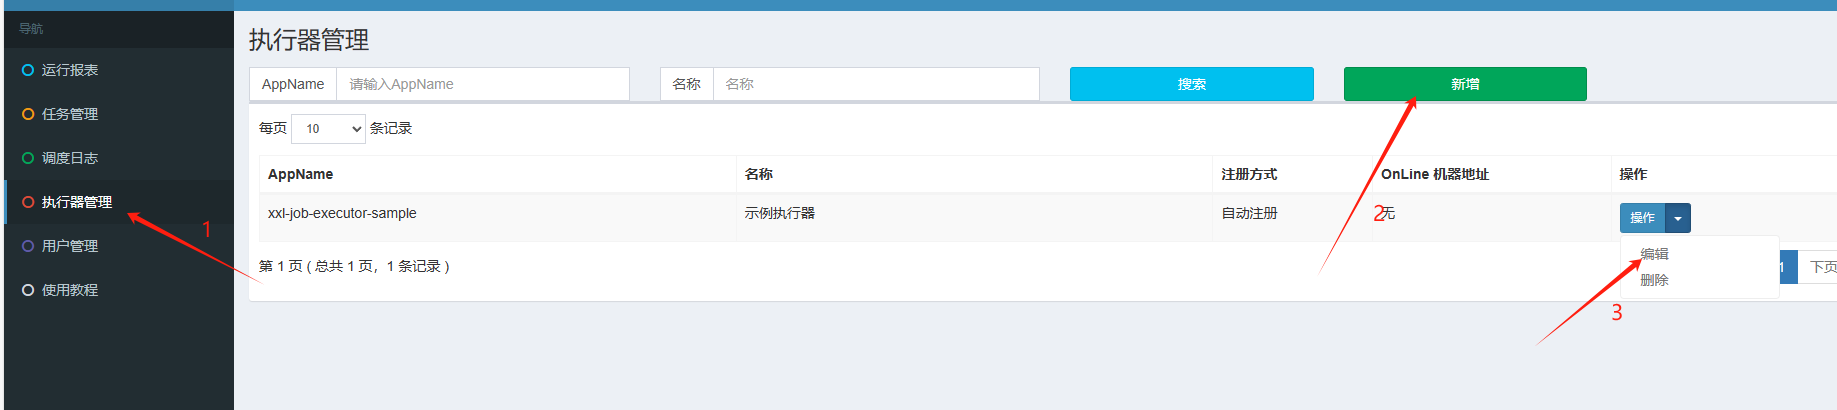Click the orange circle icon beside 任务管理
Image resolution: width=1837 pixels, height=410 pixels.
[28, 114]
